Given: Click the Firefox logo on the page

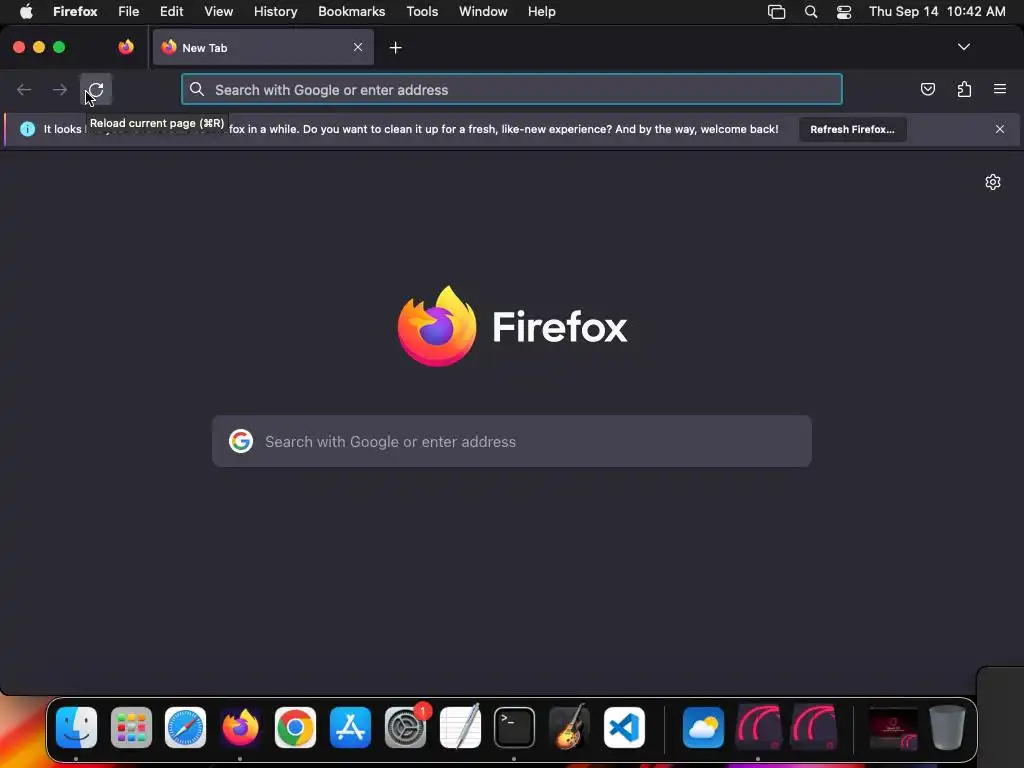Looking at the screenshot, I should [x=437, y=326].
